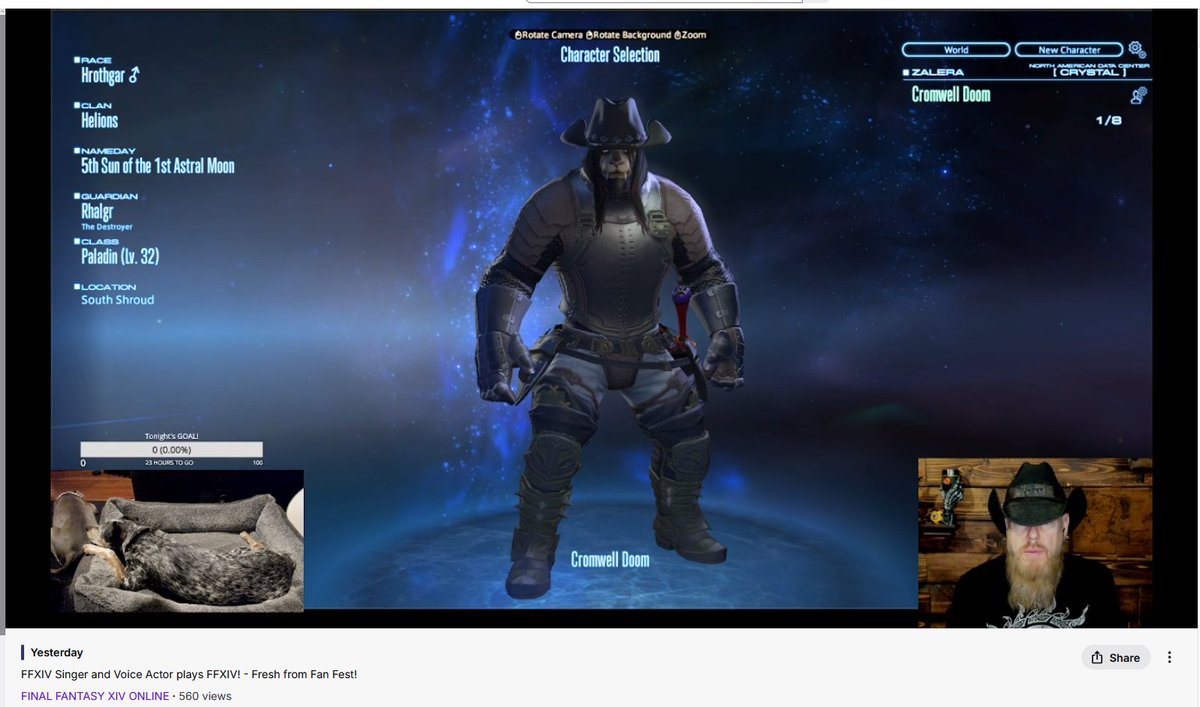The width and height of the screenshot is (1200, 707).
Task: Click the nameday 5th Sun of 1st Astral Moon
Action: (x=158, y=166)
